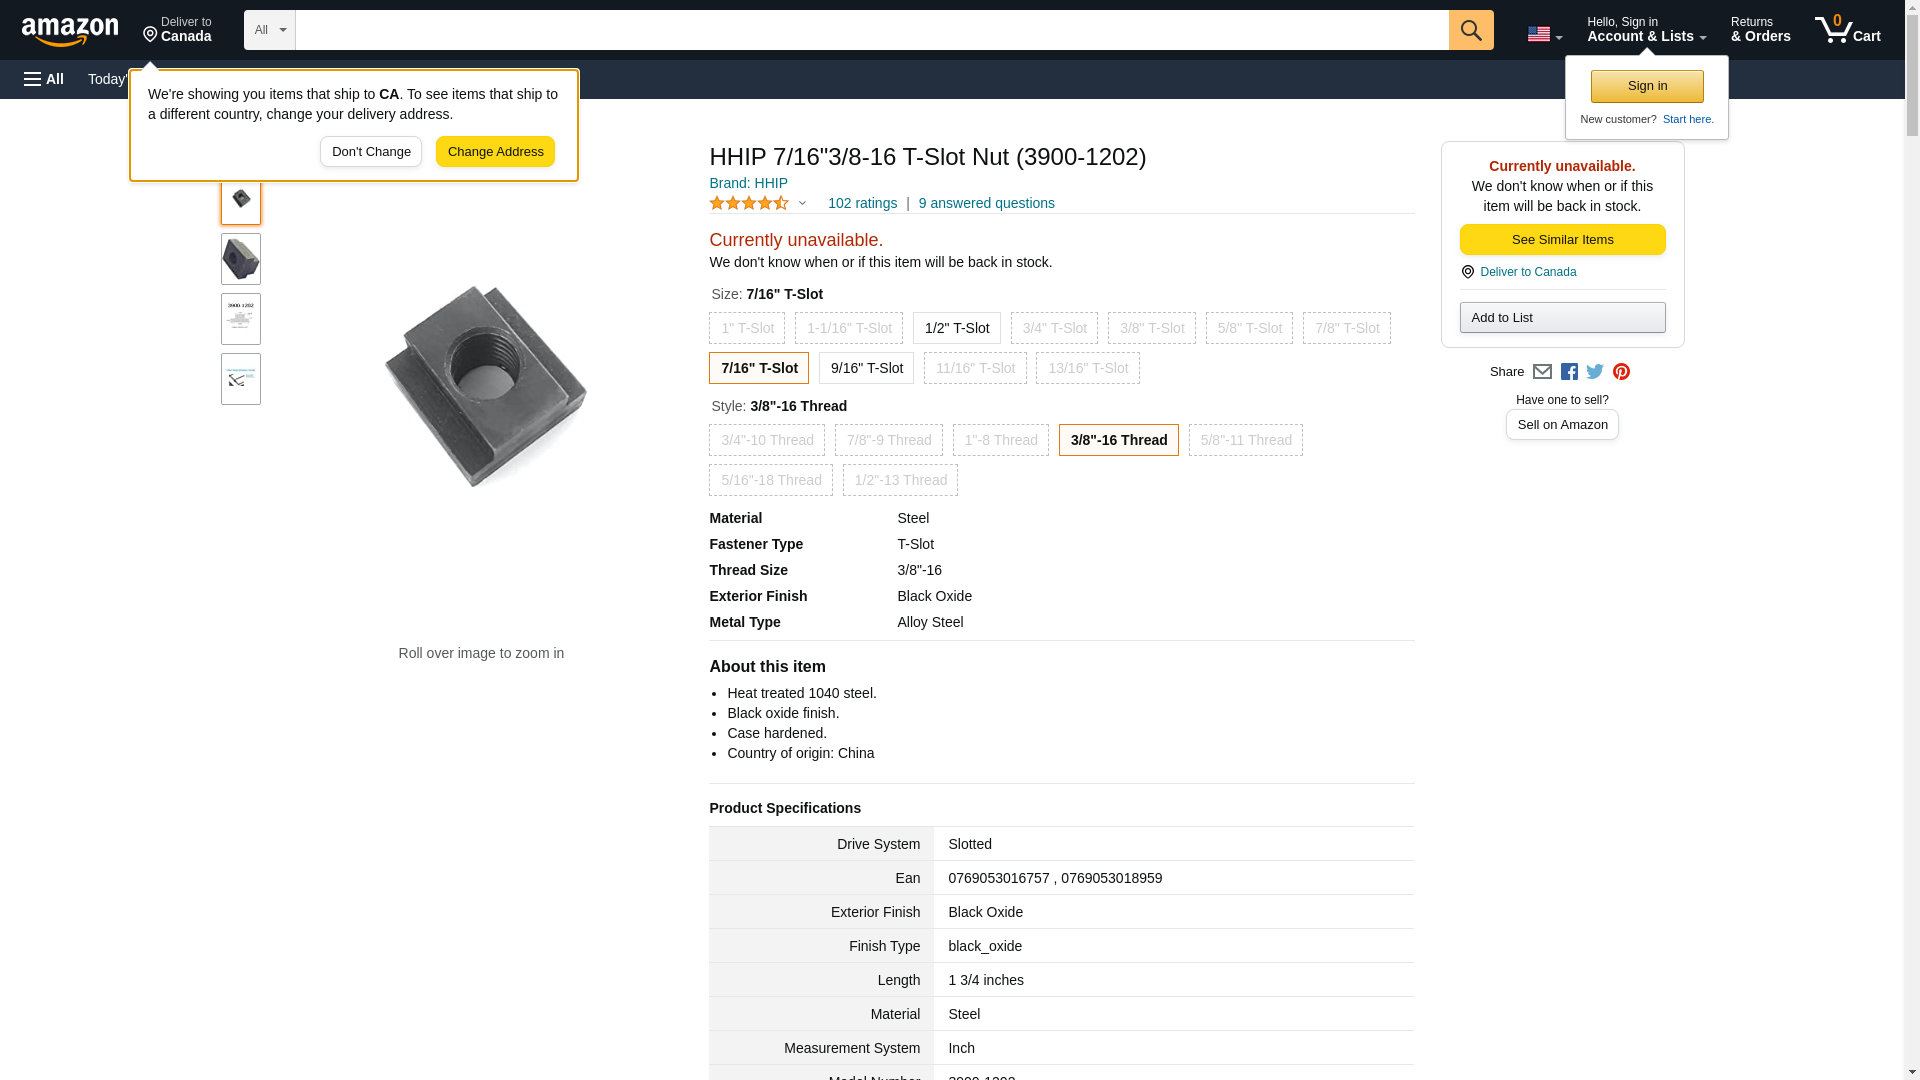Screen dimensions: 1920x1080
Task: Share product on Twitter
Action: (x=1595, y=372)
